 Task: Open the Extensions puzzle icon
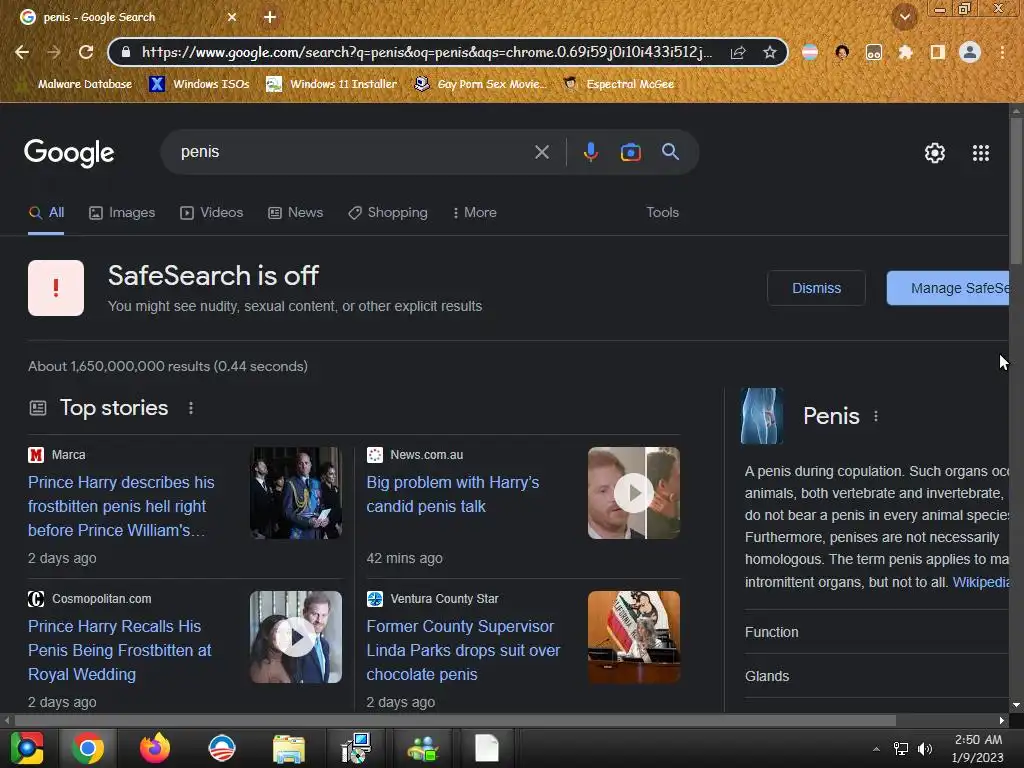coord(905,52)
